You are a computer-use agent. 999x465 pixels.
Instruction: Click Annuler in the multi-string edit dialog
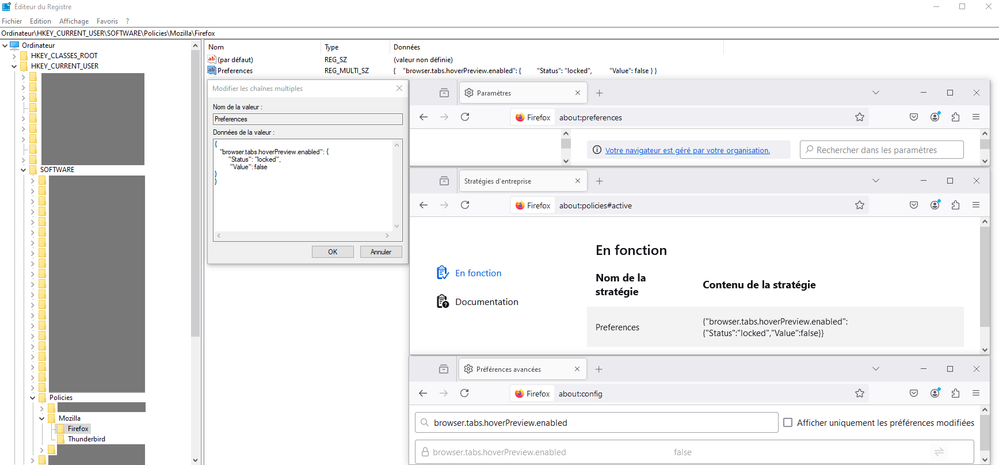coord(381,252)
